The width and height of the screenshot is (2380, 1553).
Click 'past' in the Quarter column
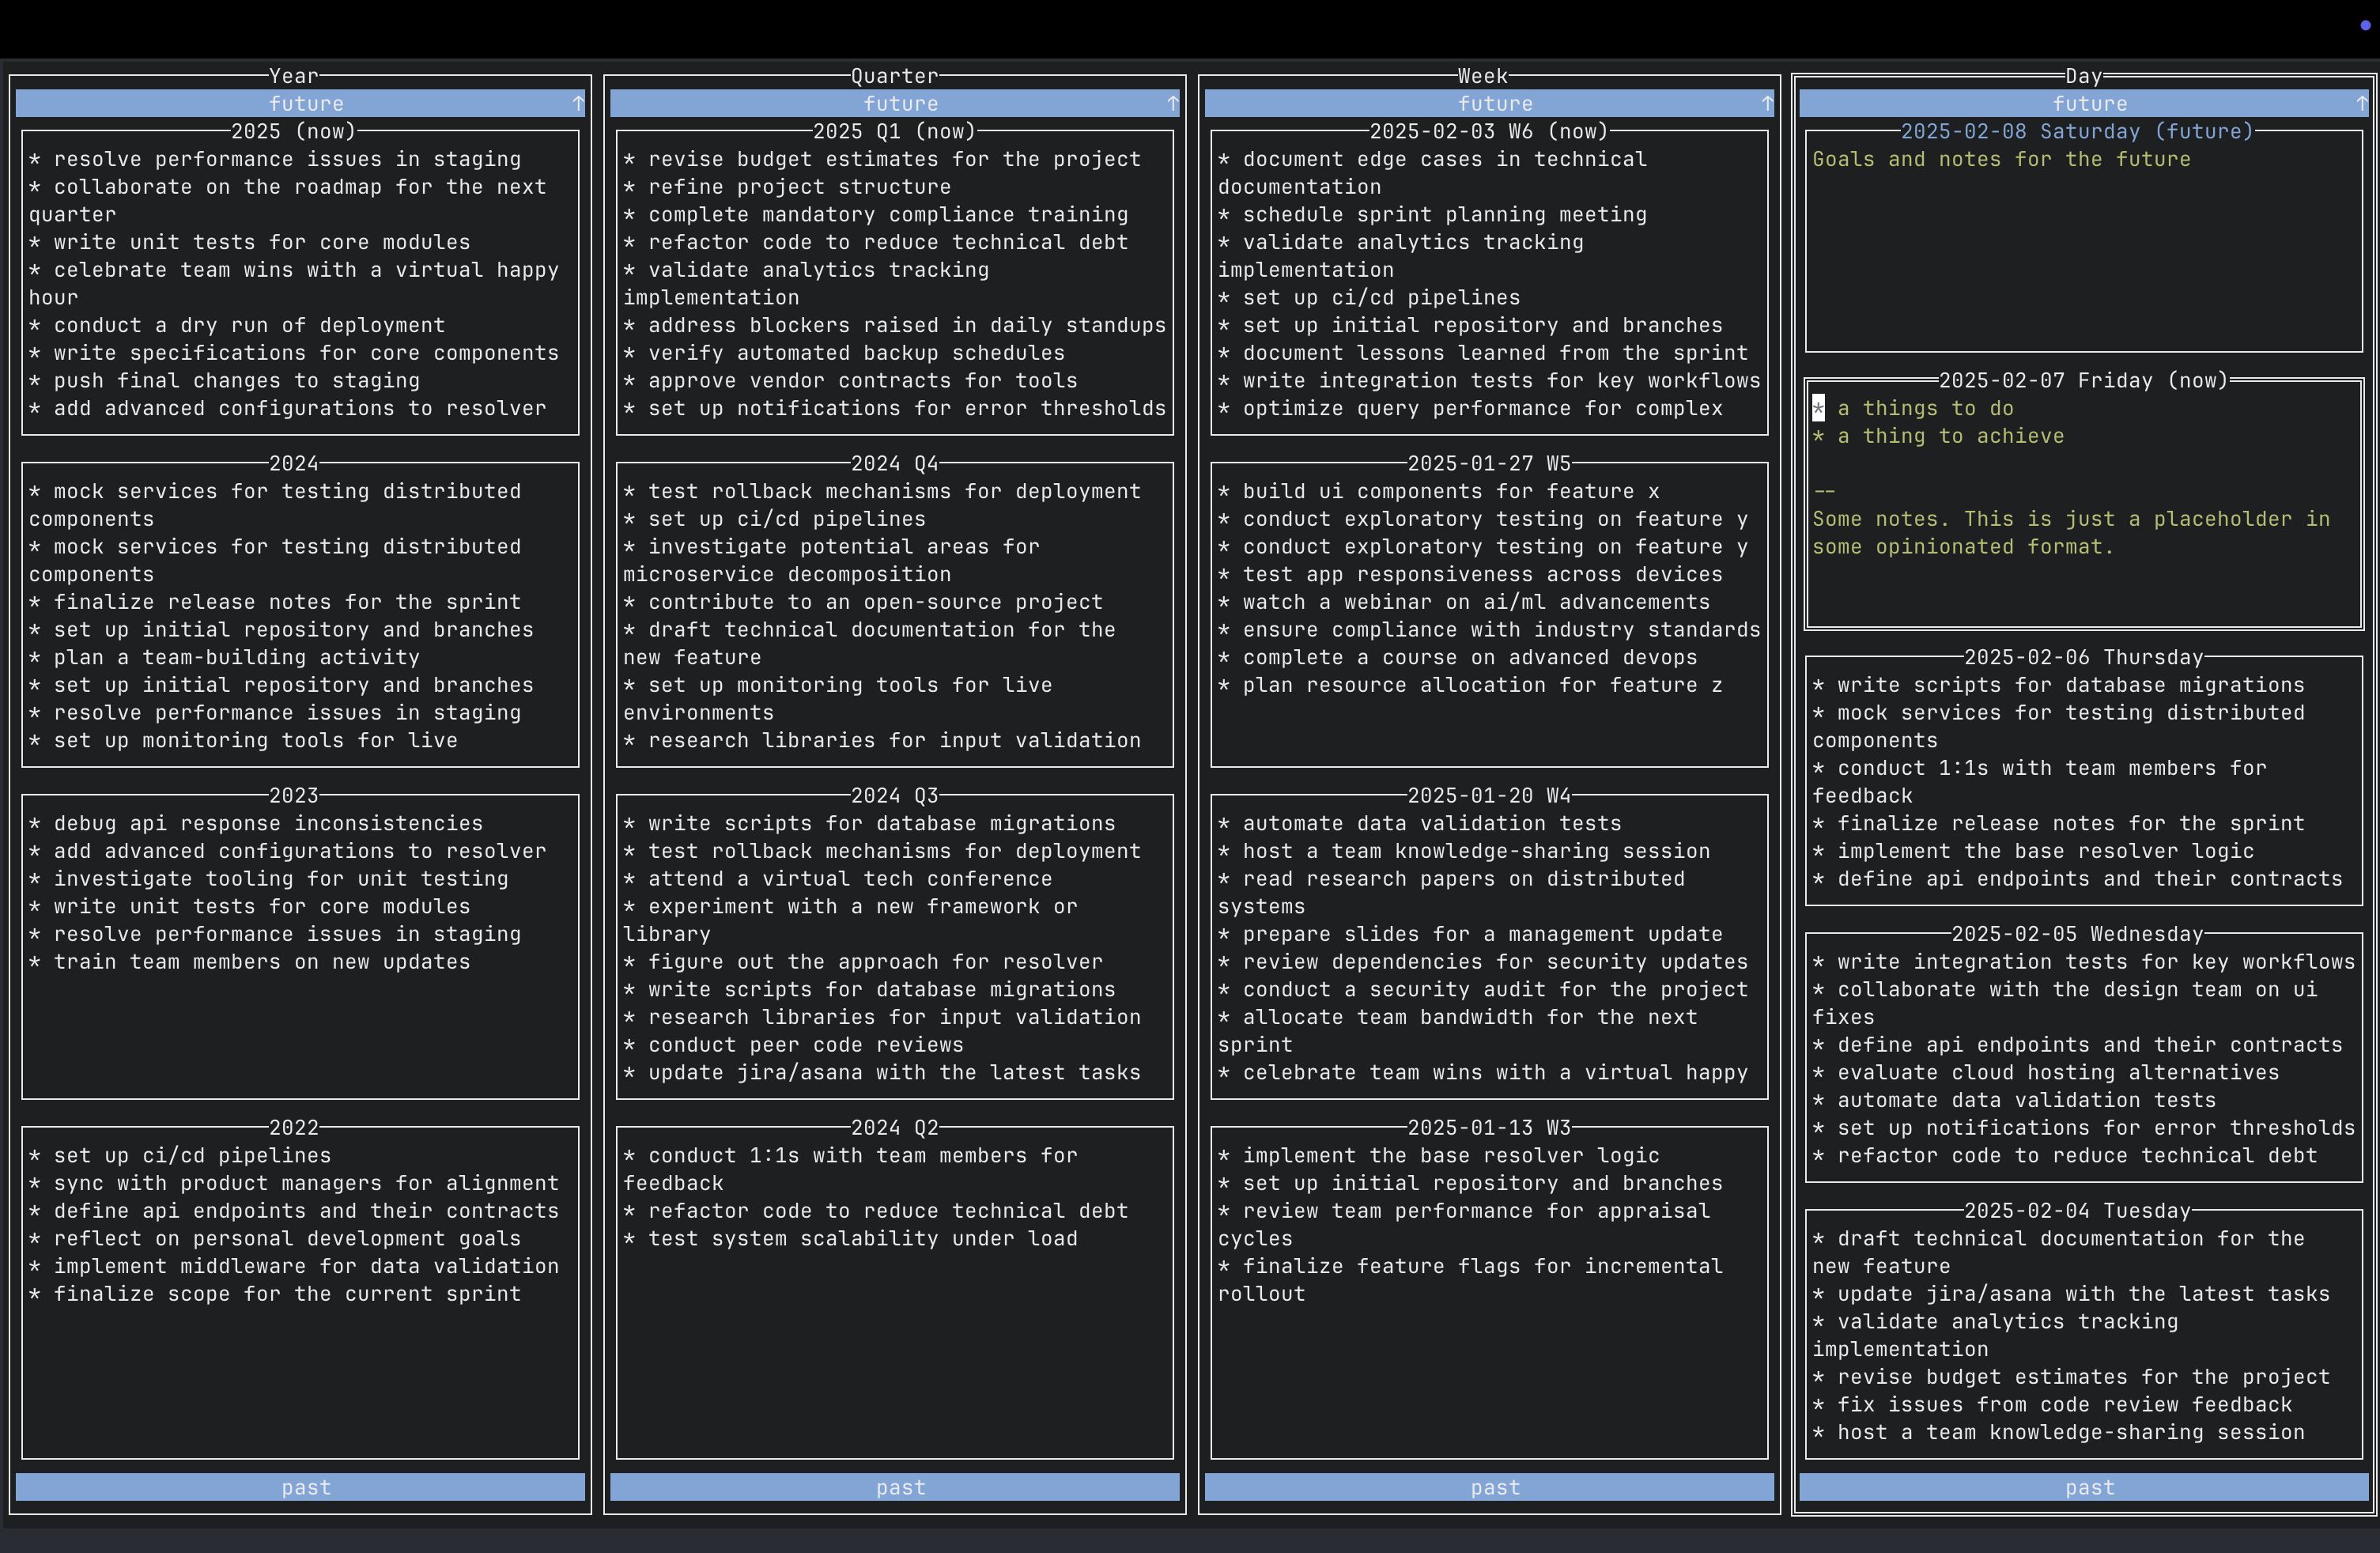point(898,1487)
